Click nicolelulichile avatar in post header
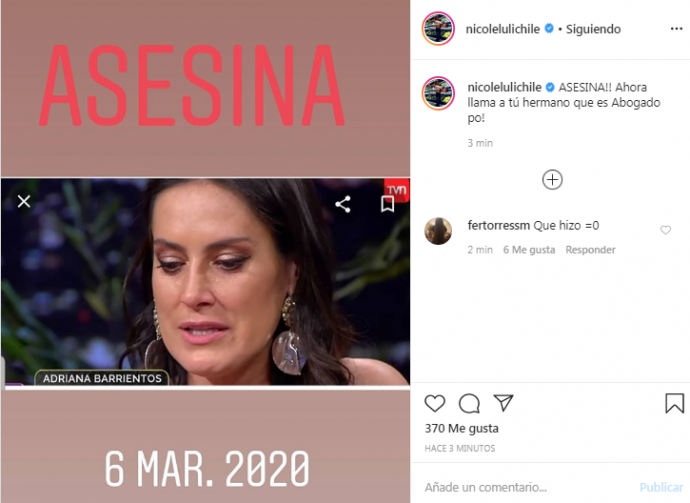This screenshot has height=503, width=690. tap(438, 29)
